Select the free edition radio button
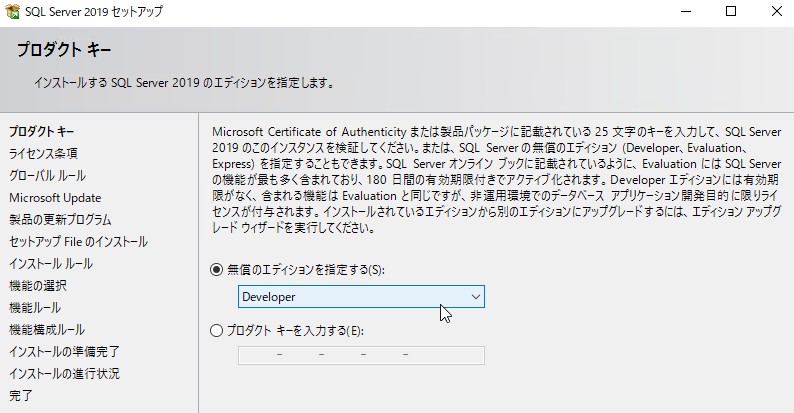This screenshot has width=794, height=413. [216, 270]
